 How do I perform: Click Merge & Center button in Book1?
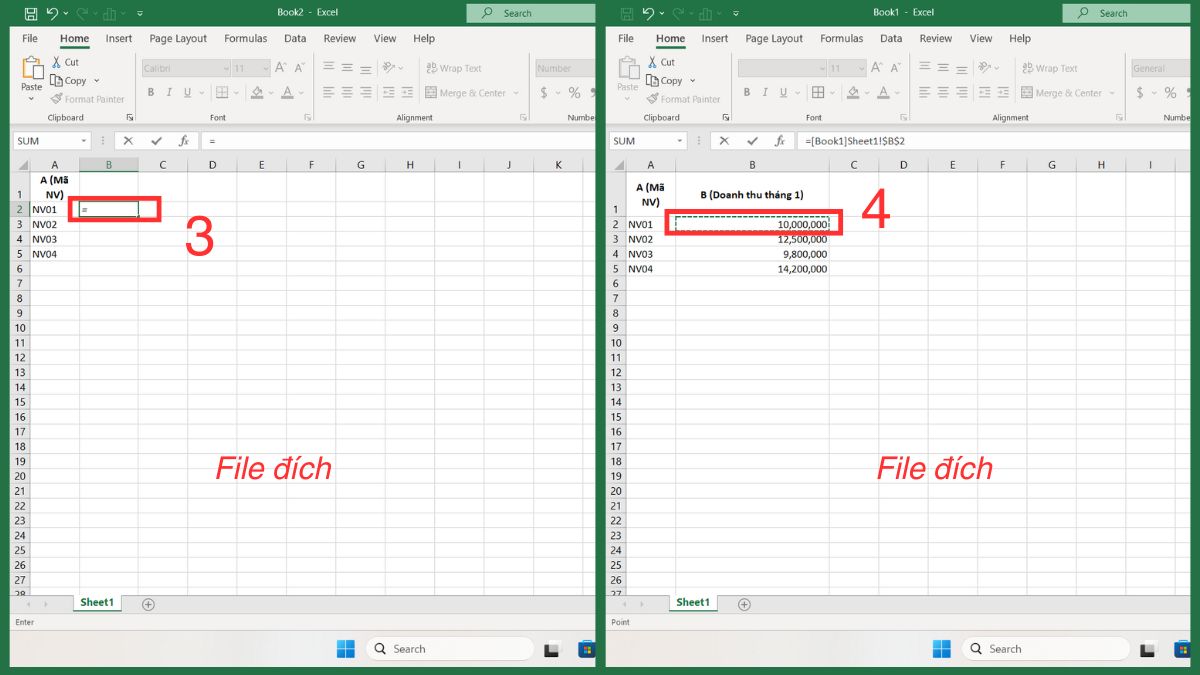(1060, 93)
